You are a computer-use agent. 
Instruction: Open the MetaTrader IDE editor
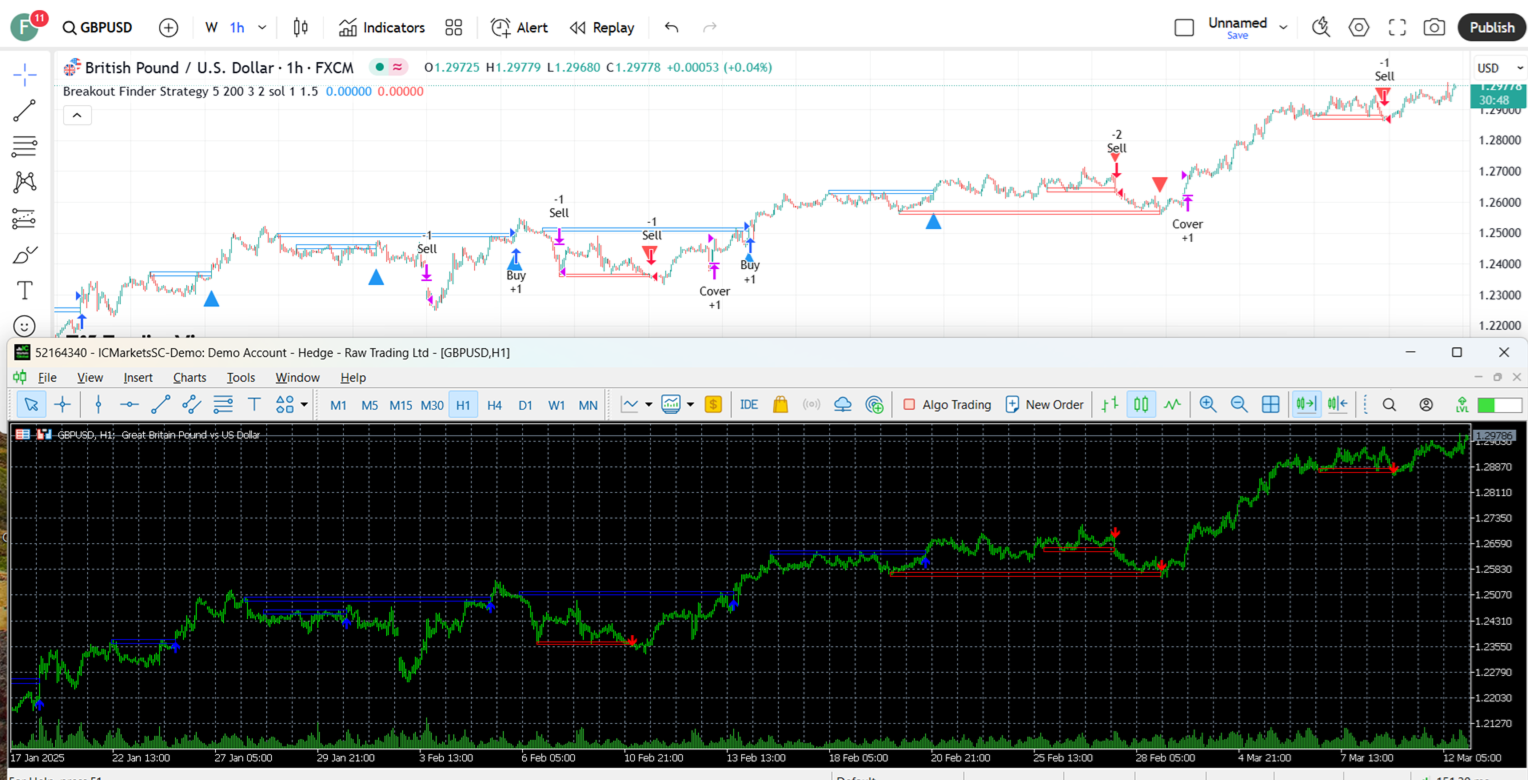(749, 404)
